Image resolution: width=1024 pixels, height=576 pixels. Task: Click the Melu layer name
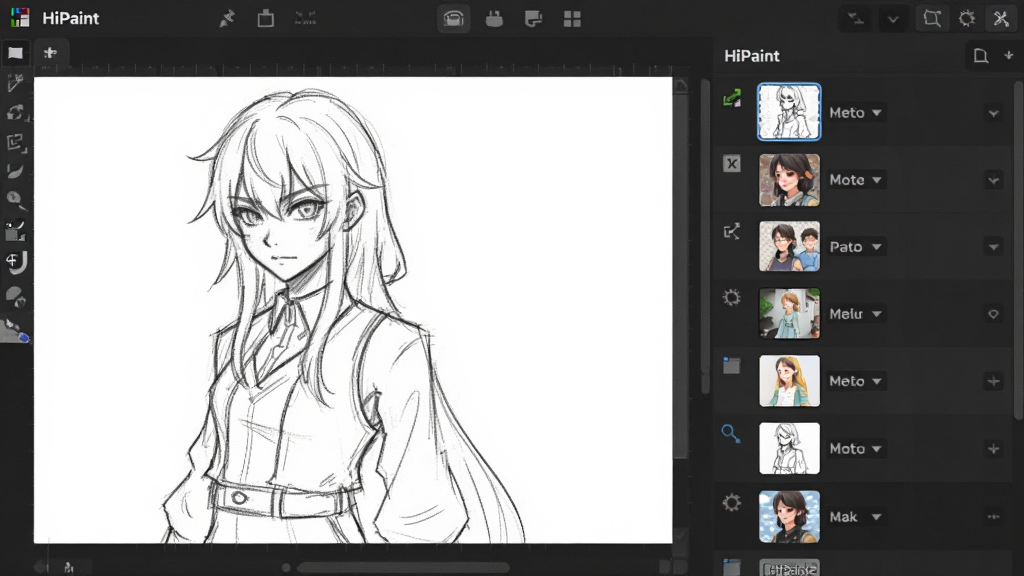tap(846, 314)
